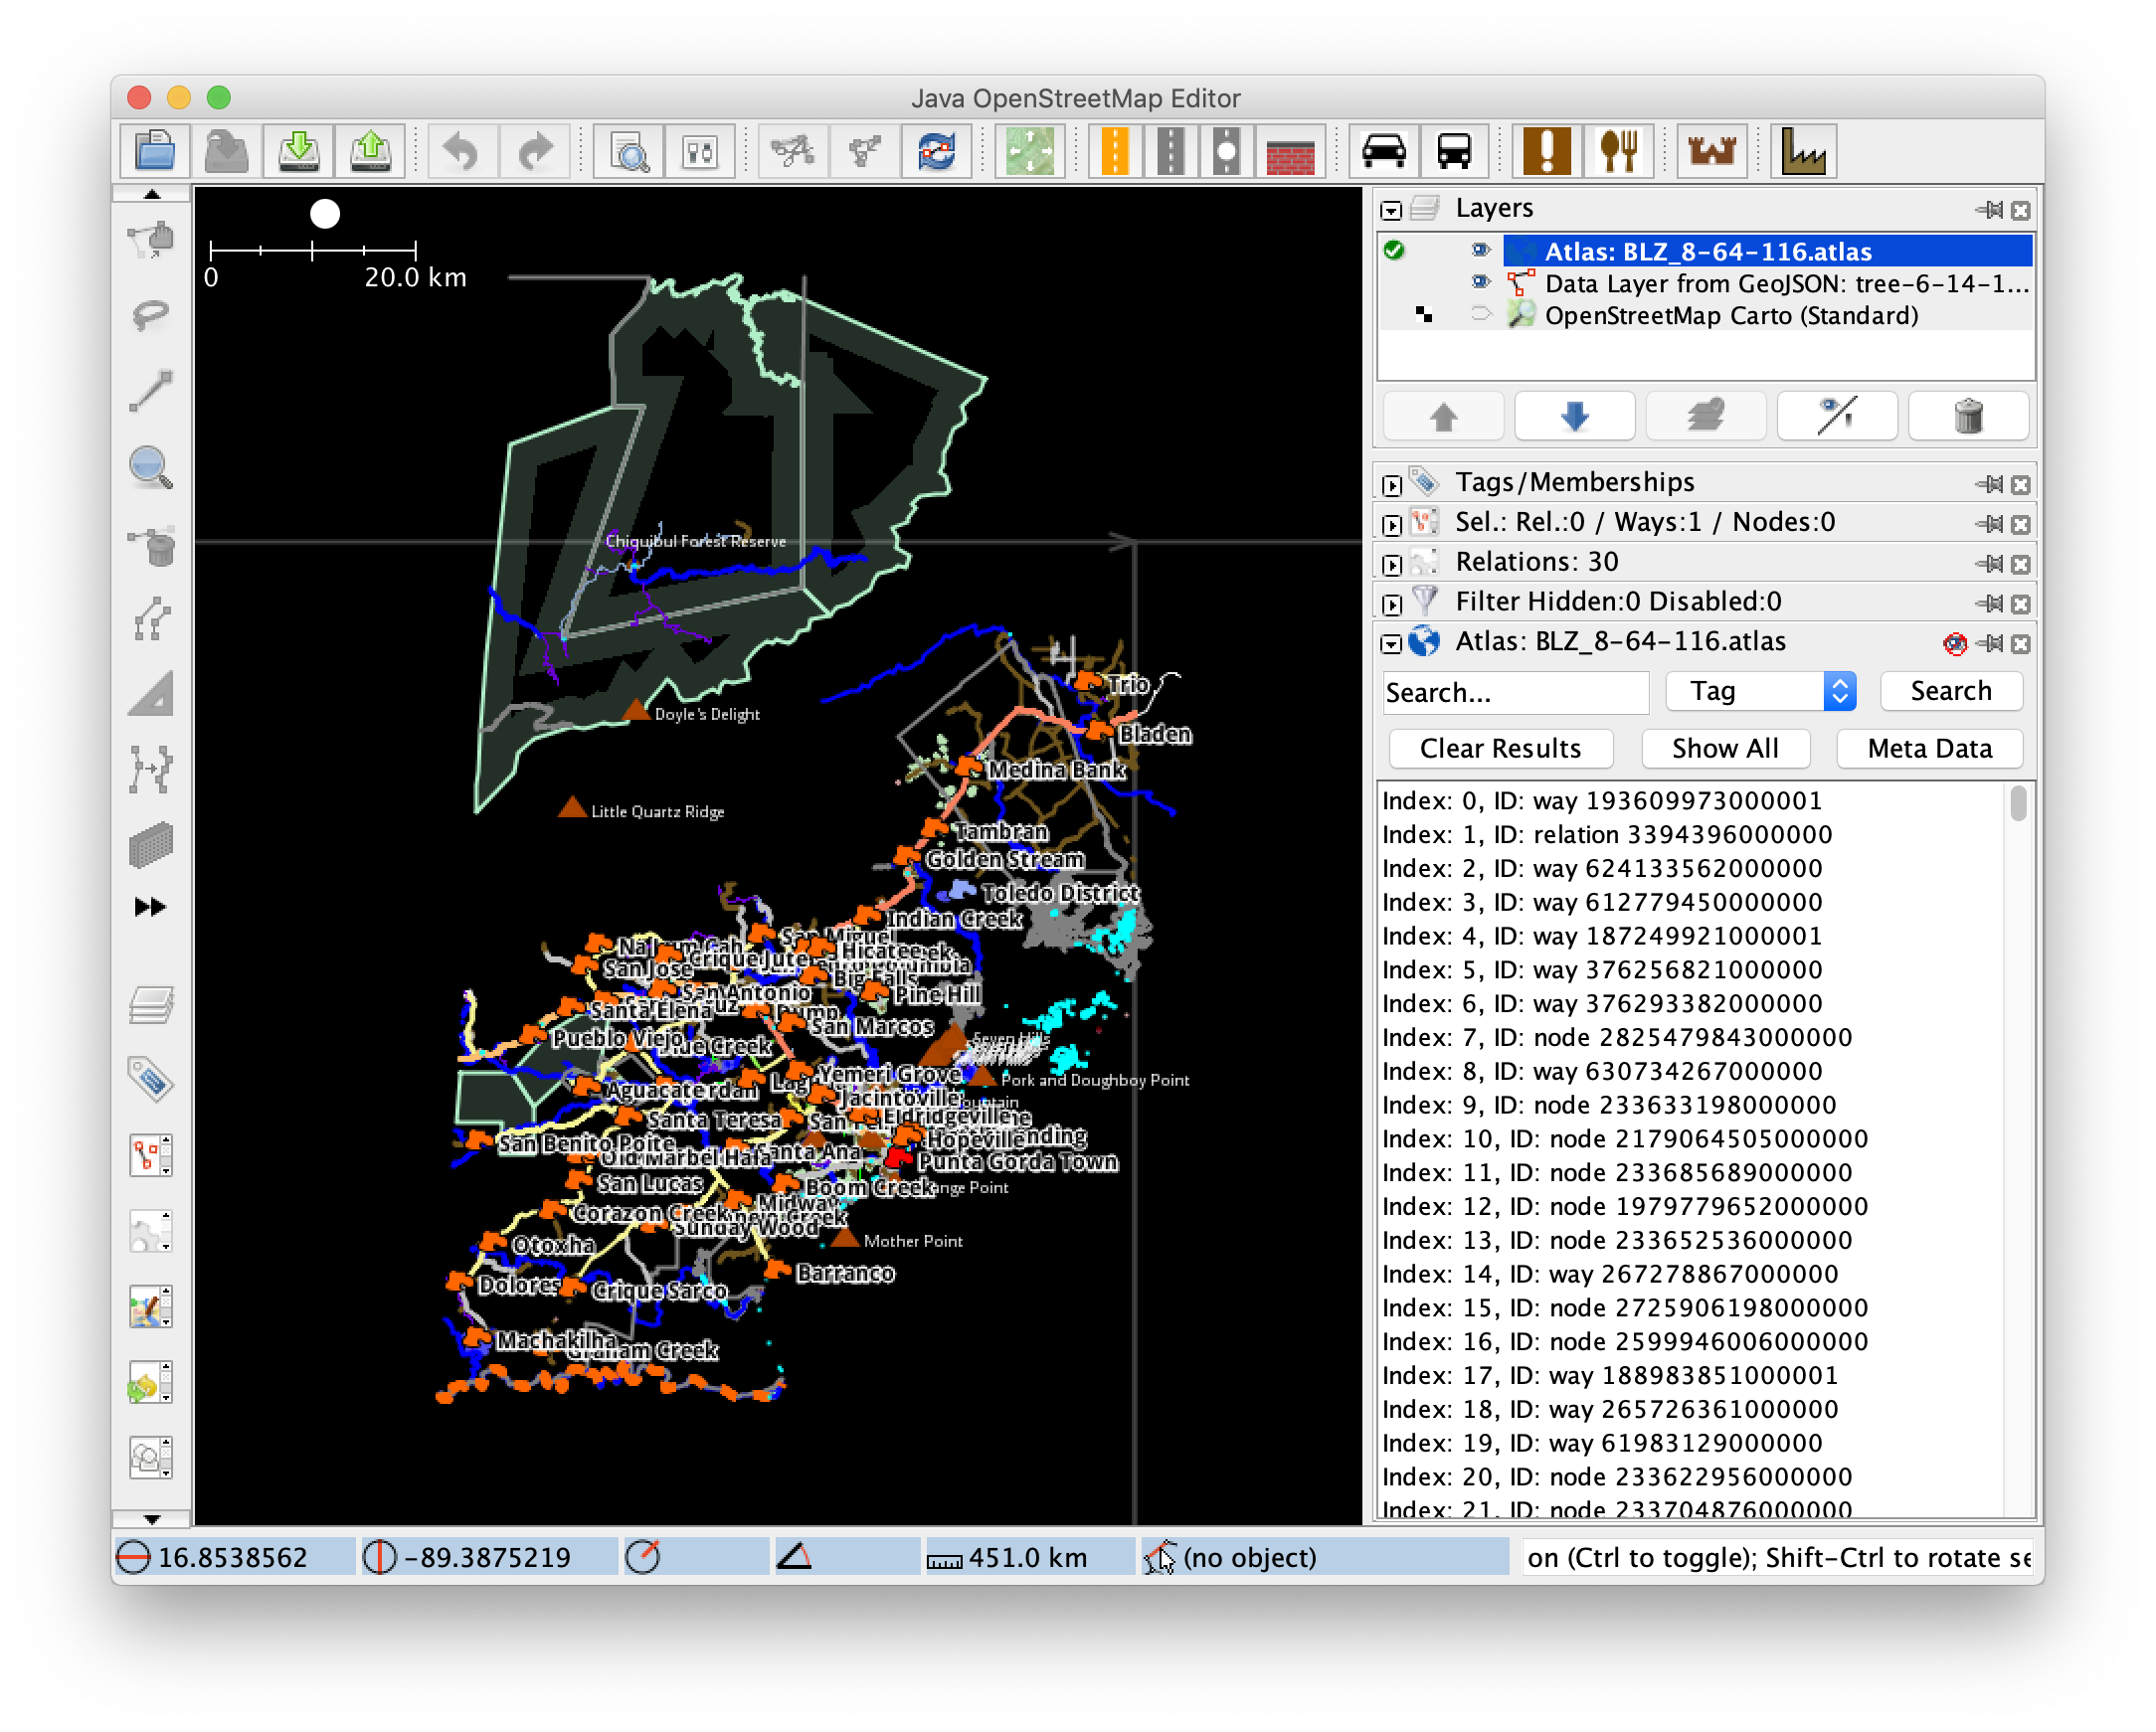
Task: Click the delete layer trash icon
Action: coord(1967,416)
